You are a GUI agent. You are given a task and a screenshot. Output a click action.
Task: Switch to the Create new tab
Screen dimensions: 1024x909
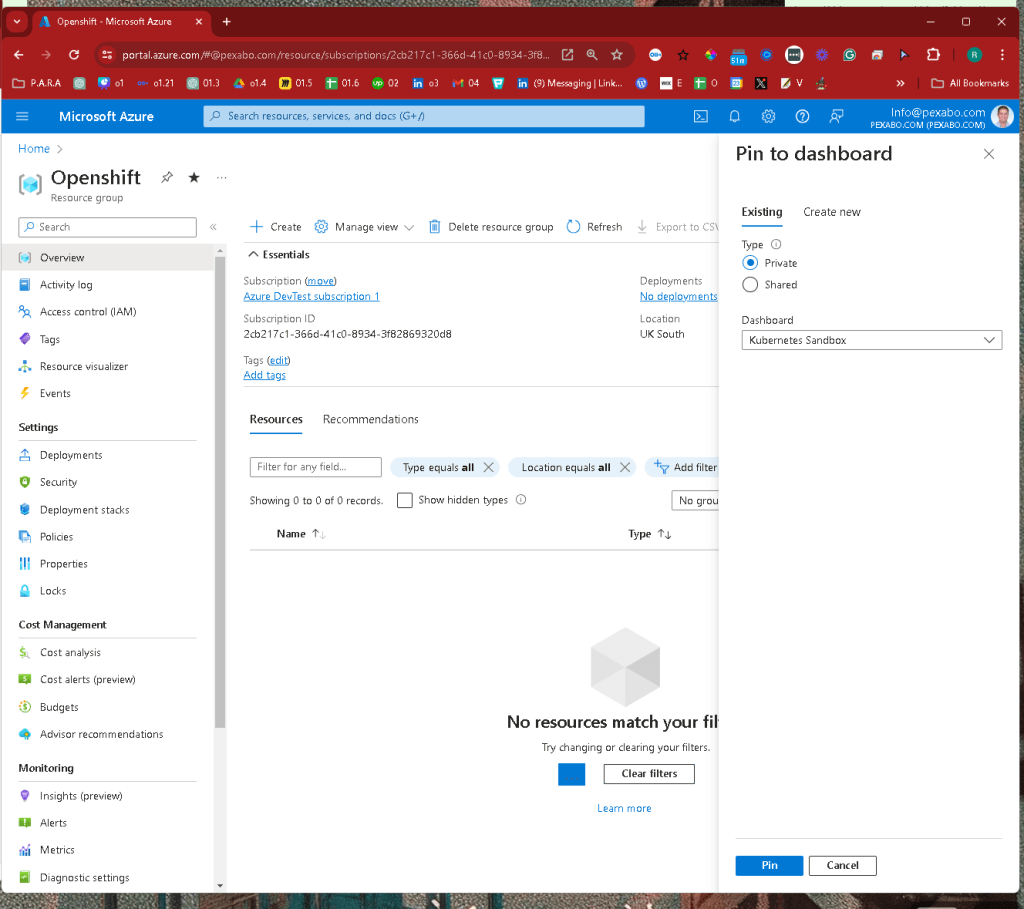click(x=831, y=212)
